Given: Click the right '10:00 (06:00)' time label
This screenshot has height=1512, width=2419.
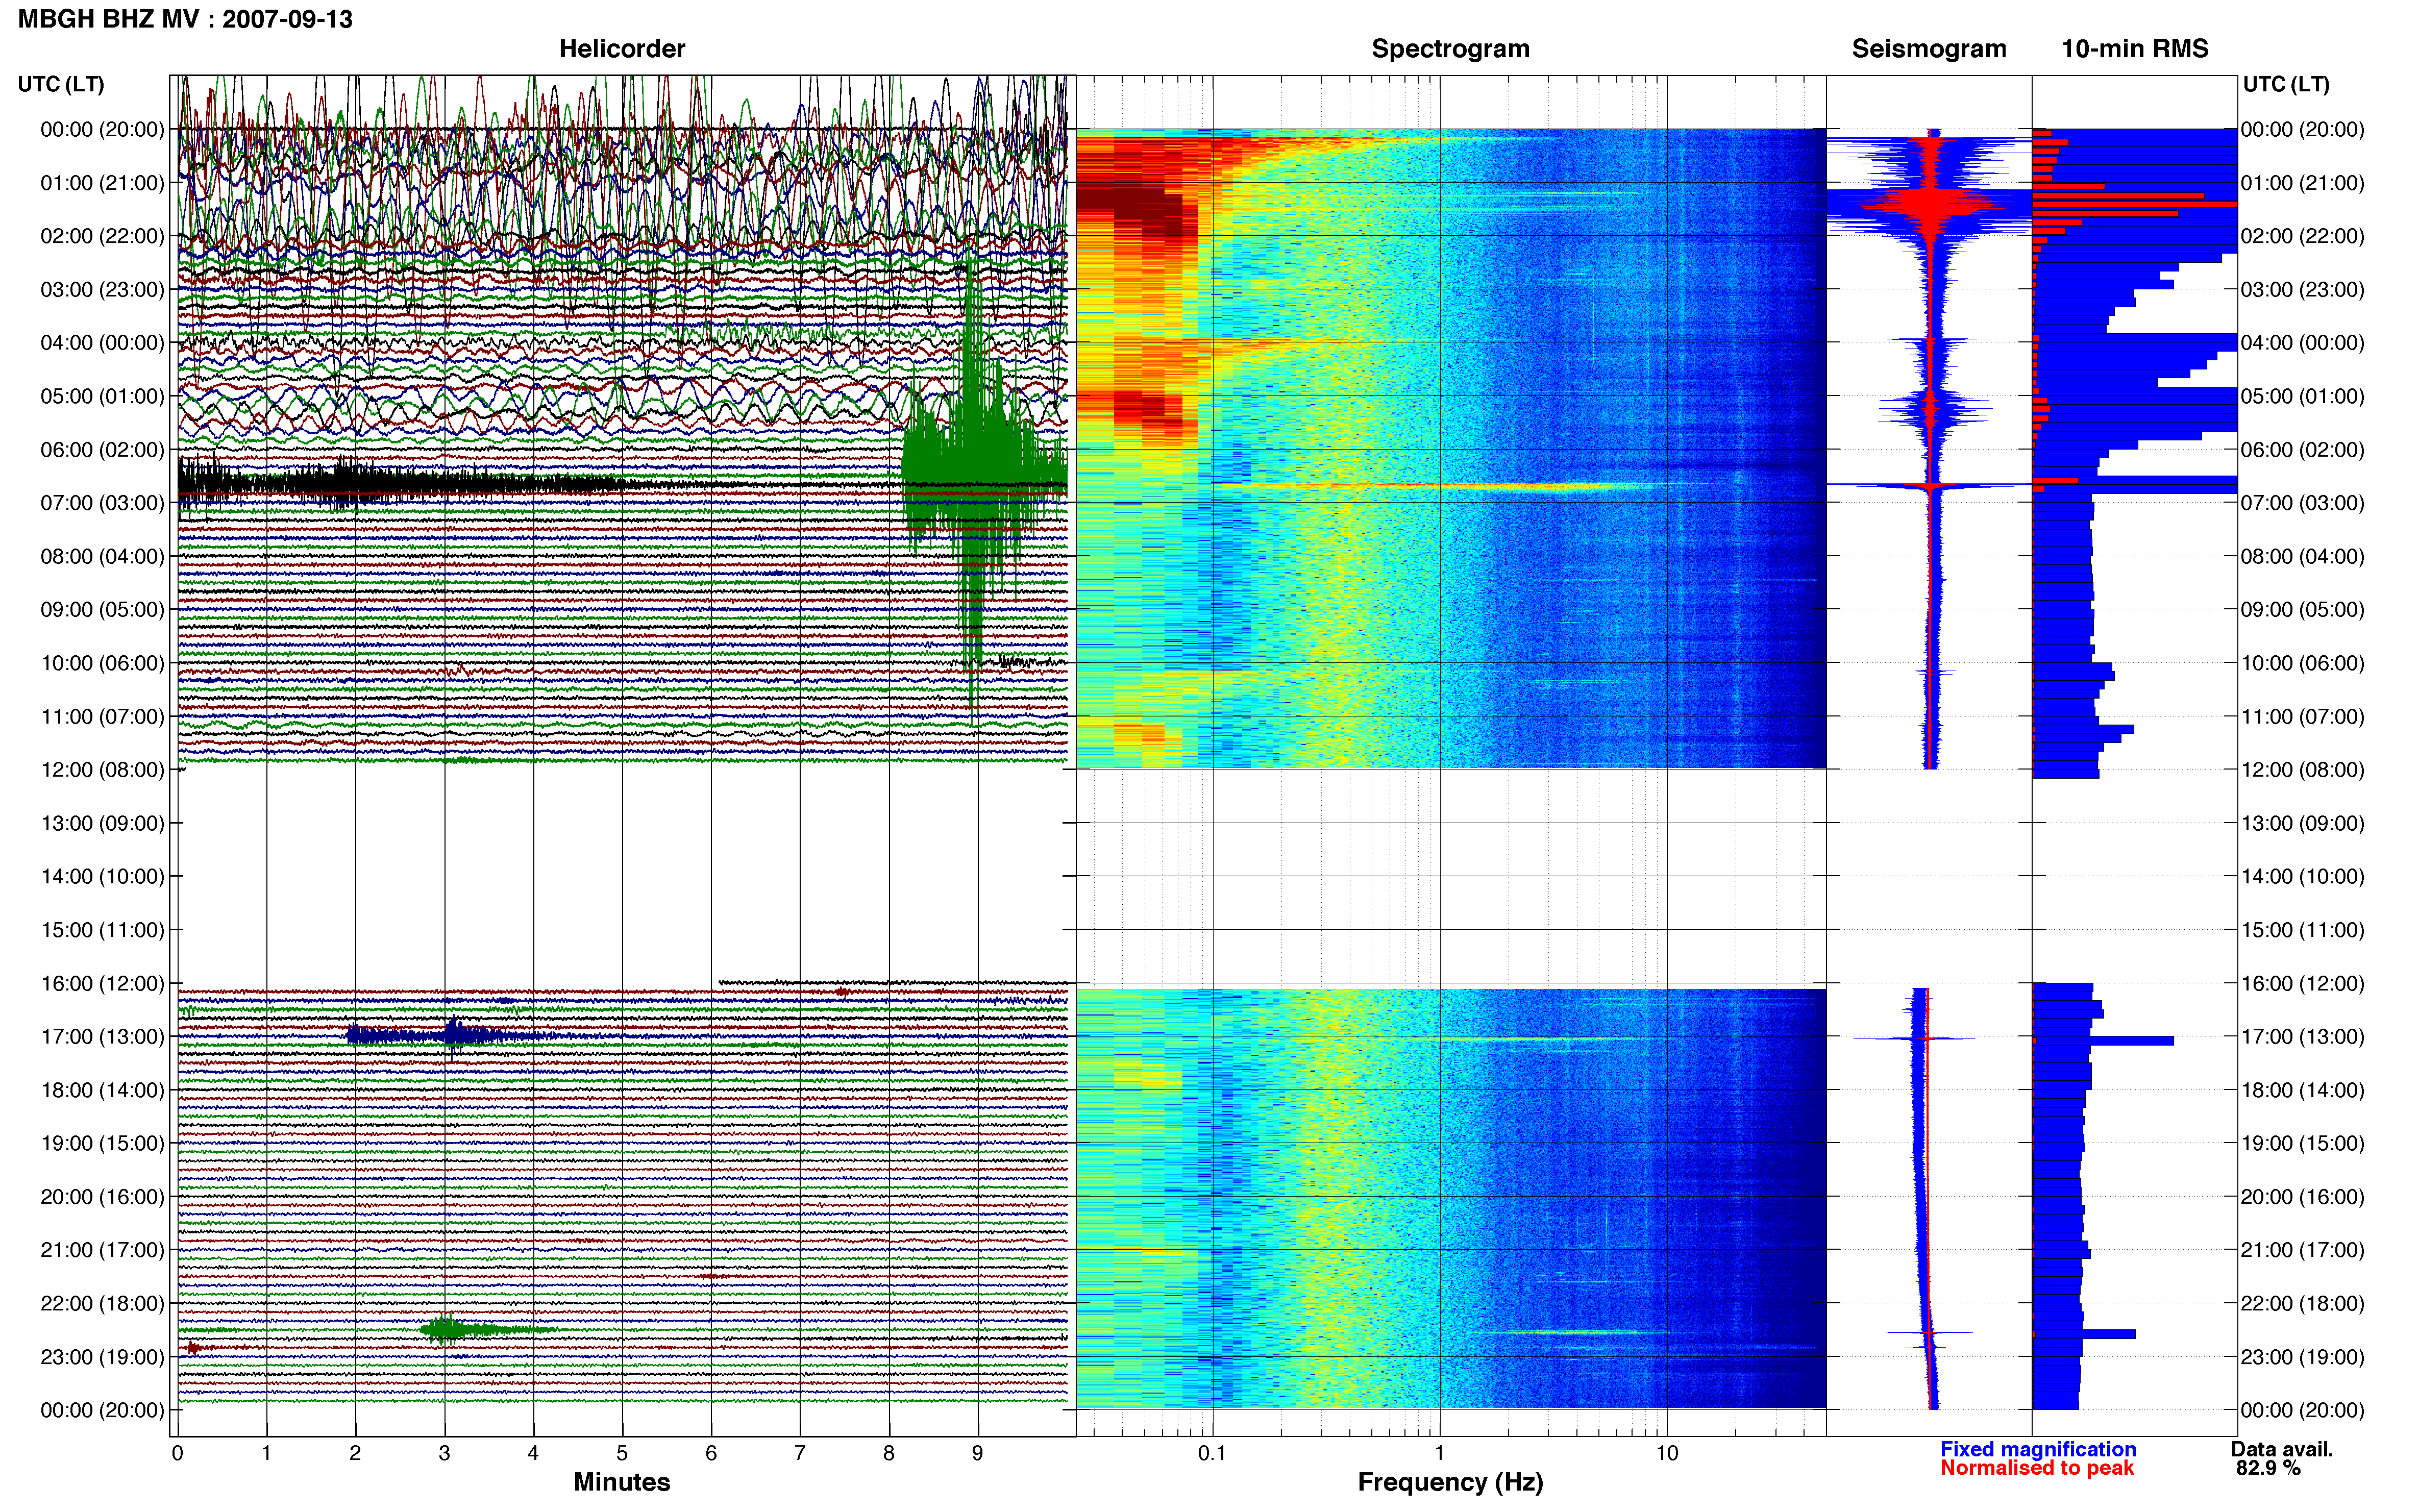Looking at the screenshot, I should coord(2303,663).
